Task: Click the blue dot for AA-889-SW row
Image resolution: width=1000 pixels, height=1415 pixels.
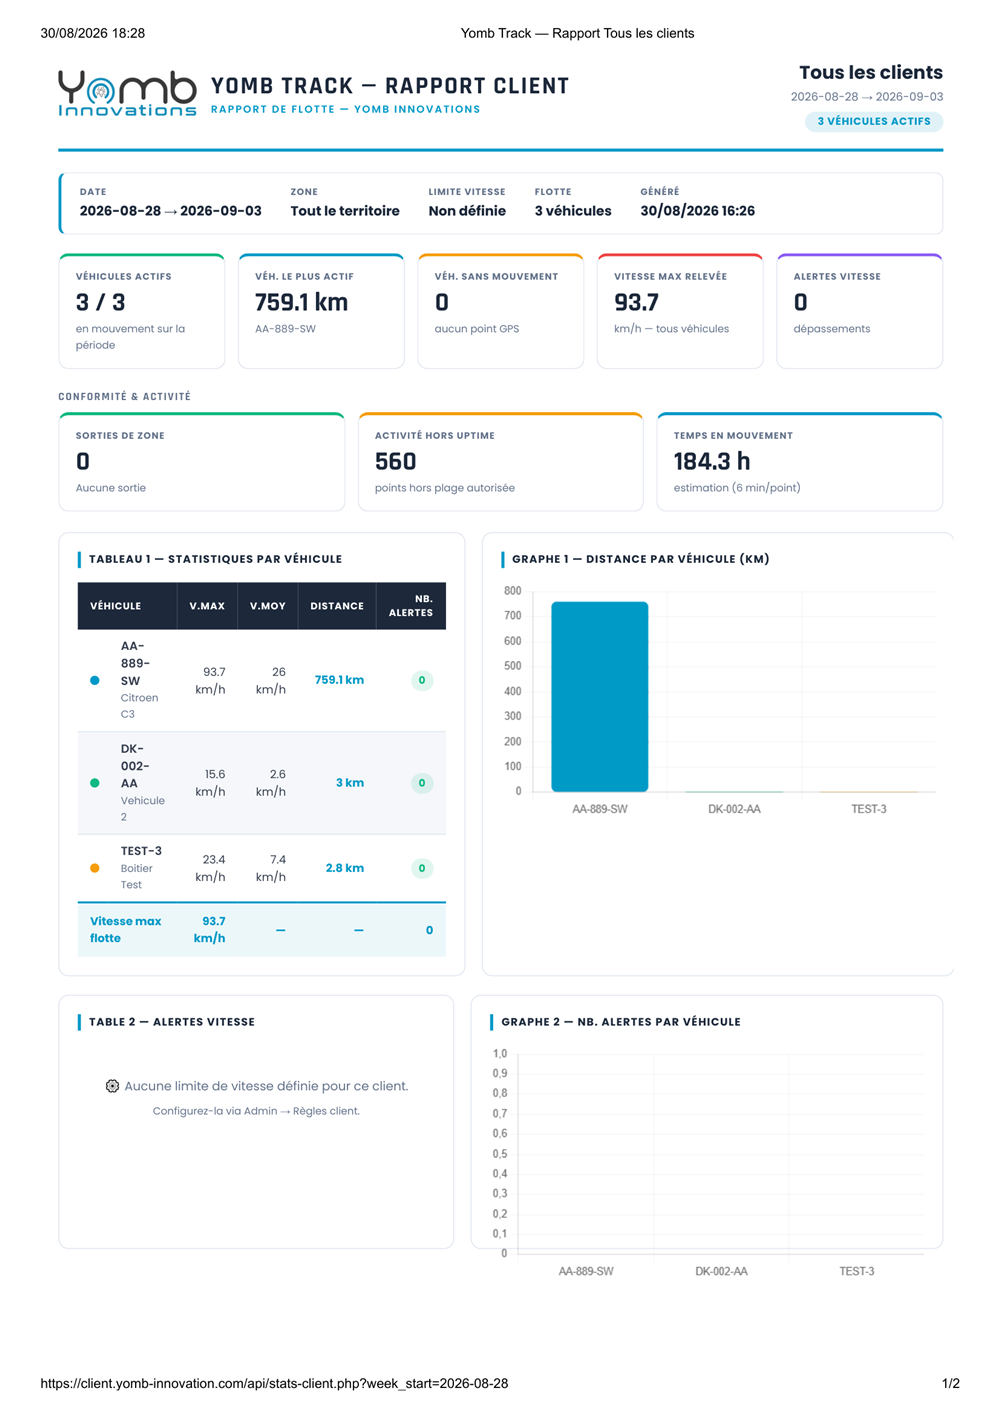Action: (x=95, y=680)
